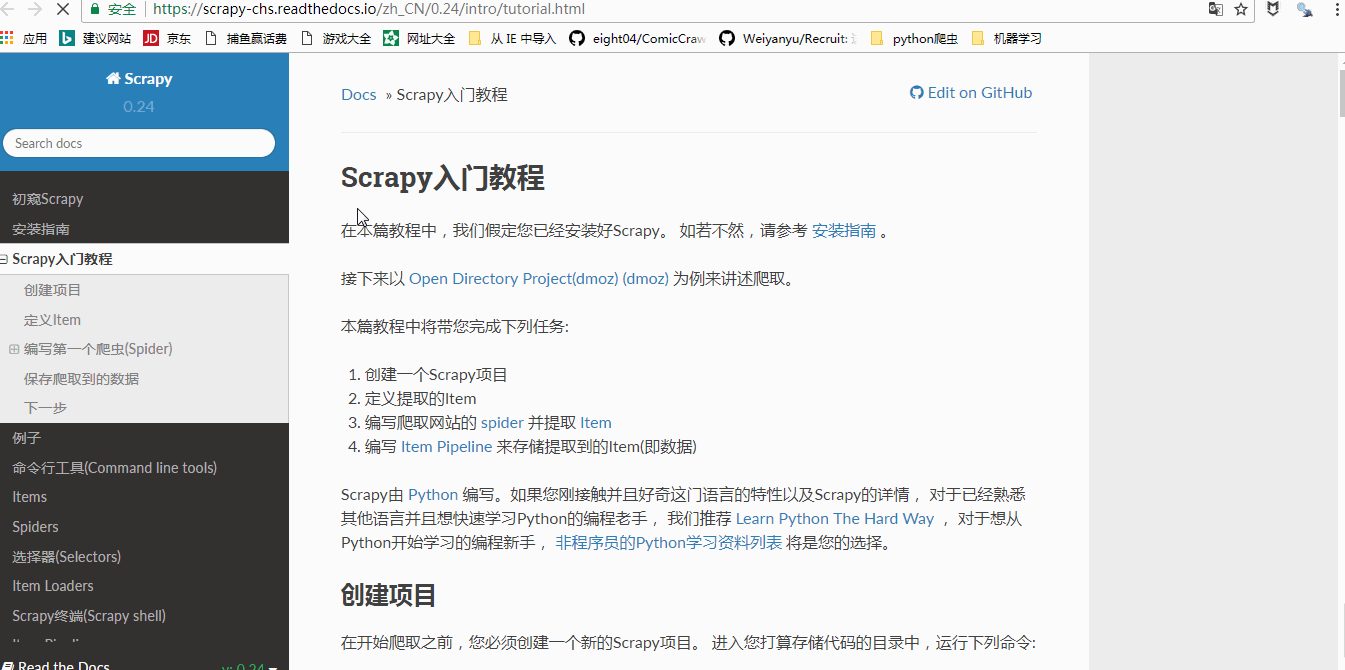Click the 创建项目 heading in the article

click(389, 595)
